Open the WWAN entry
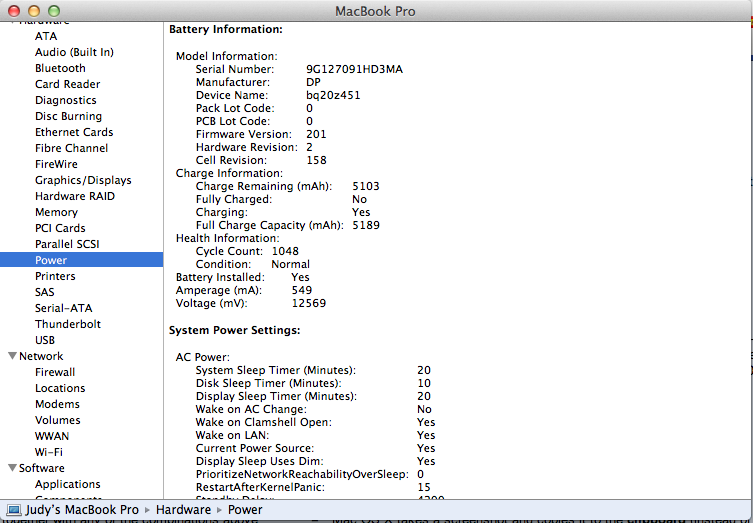Screen dimensions: 753x523 [52, 436]
